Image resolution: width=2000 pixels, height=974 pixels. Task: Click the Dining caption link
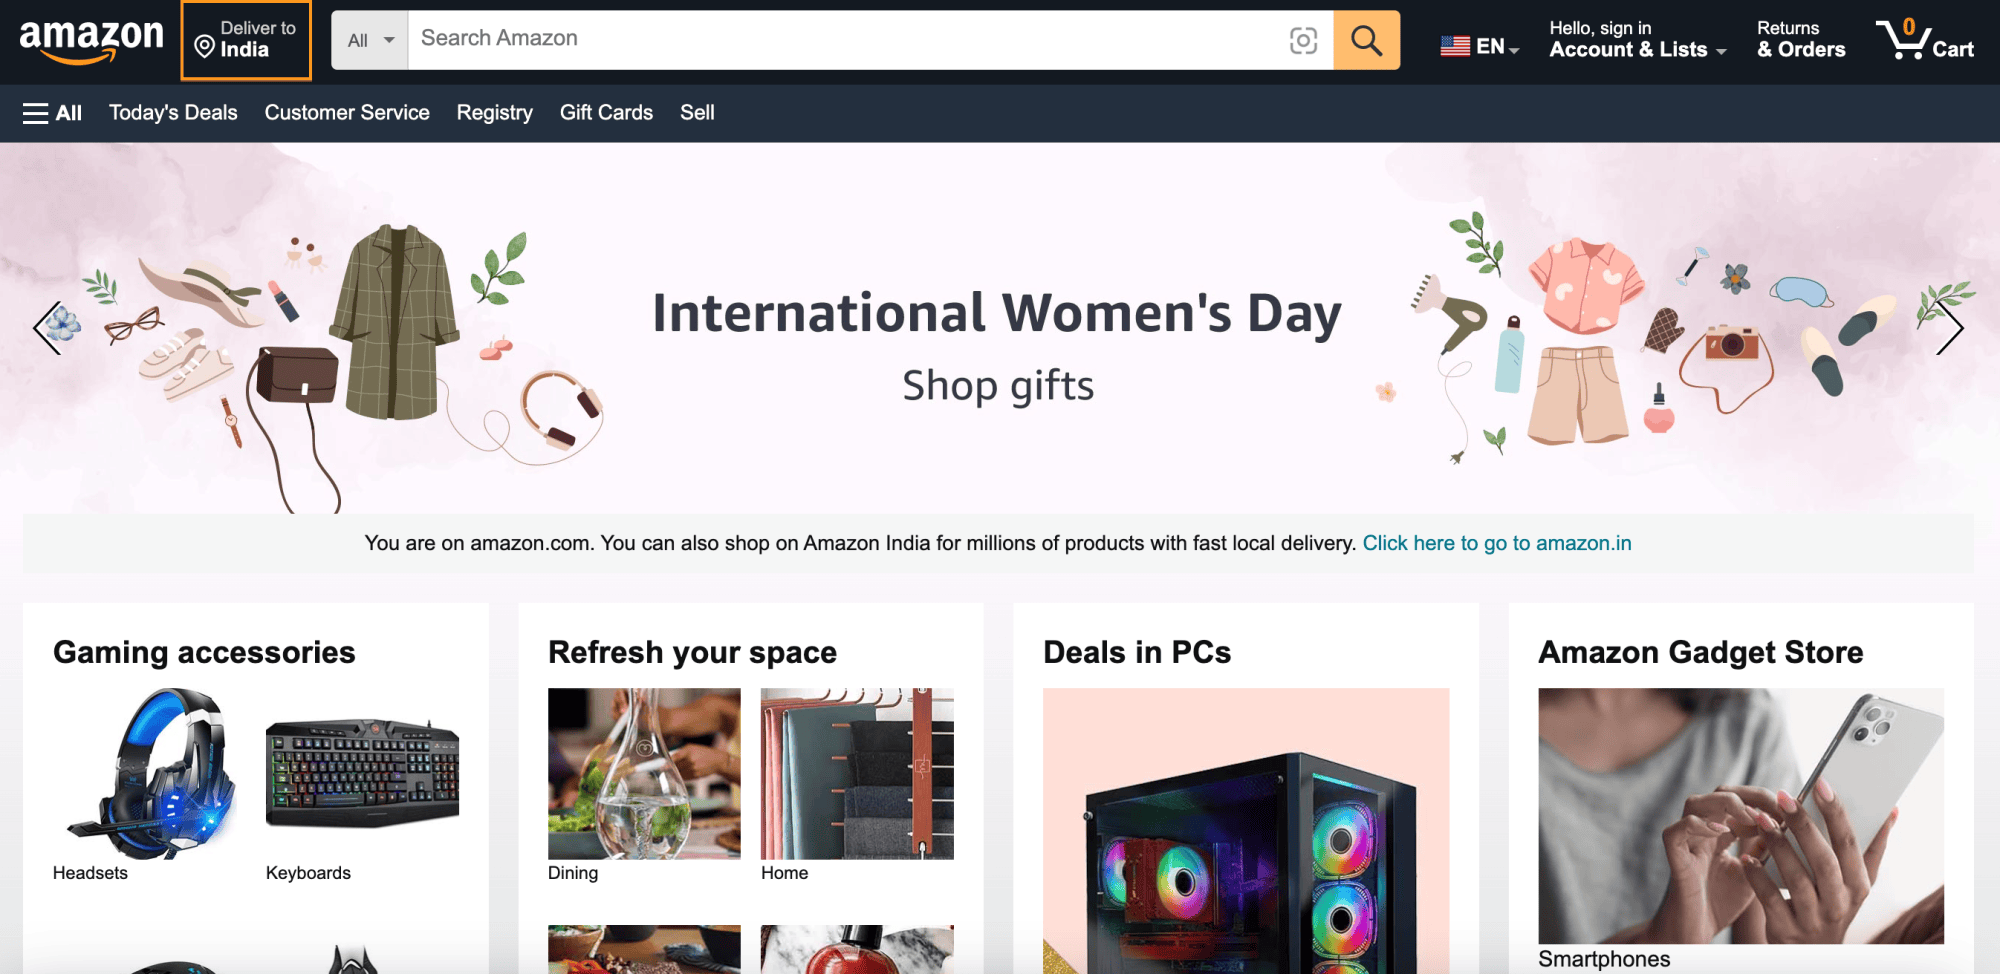pos(573,873)
